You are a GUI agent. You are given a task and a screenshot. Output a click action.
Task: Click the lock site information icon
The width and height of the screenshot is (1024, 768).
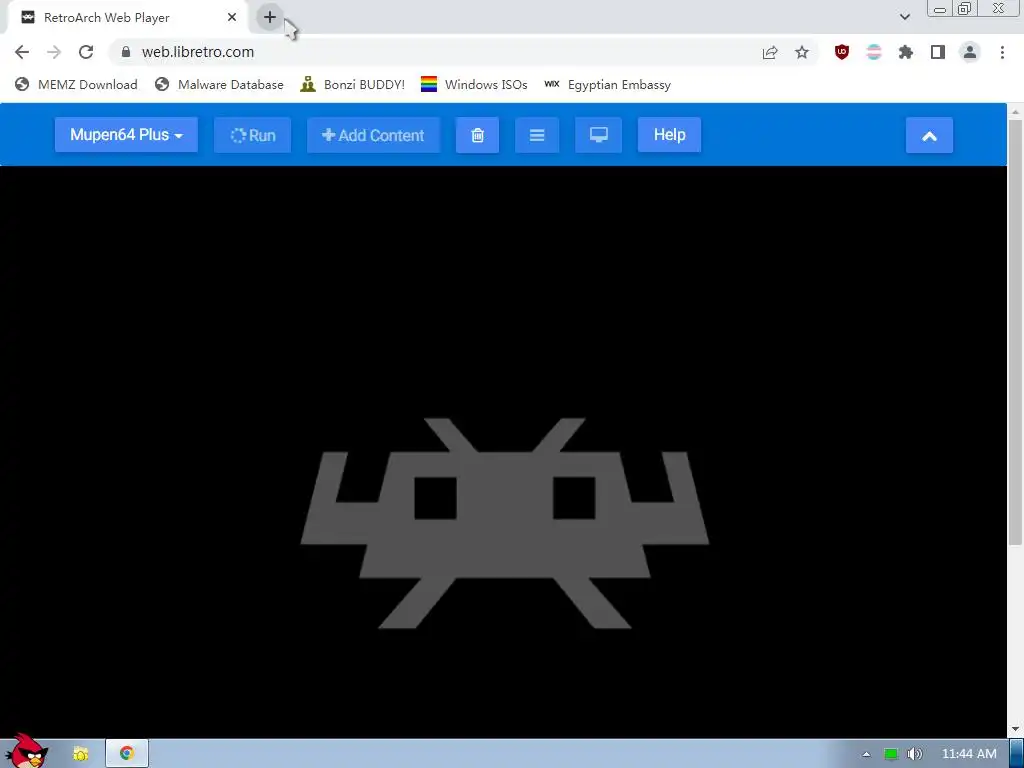[126, 52]
